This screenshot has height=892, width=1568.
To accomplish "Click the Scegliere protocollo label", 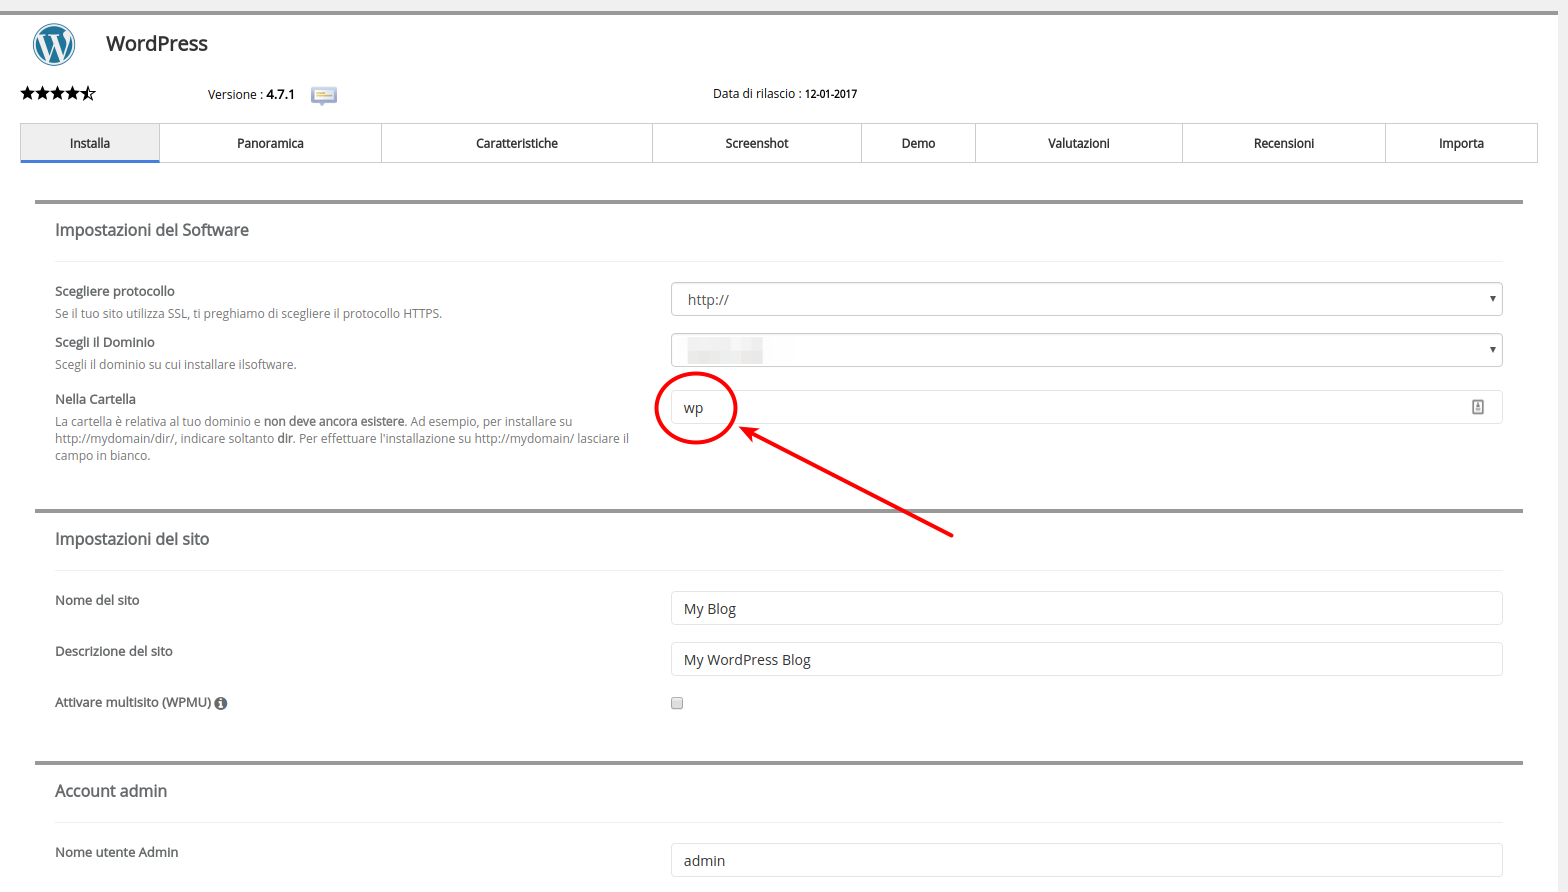I will point(115,291).
